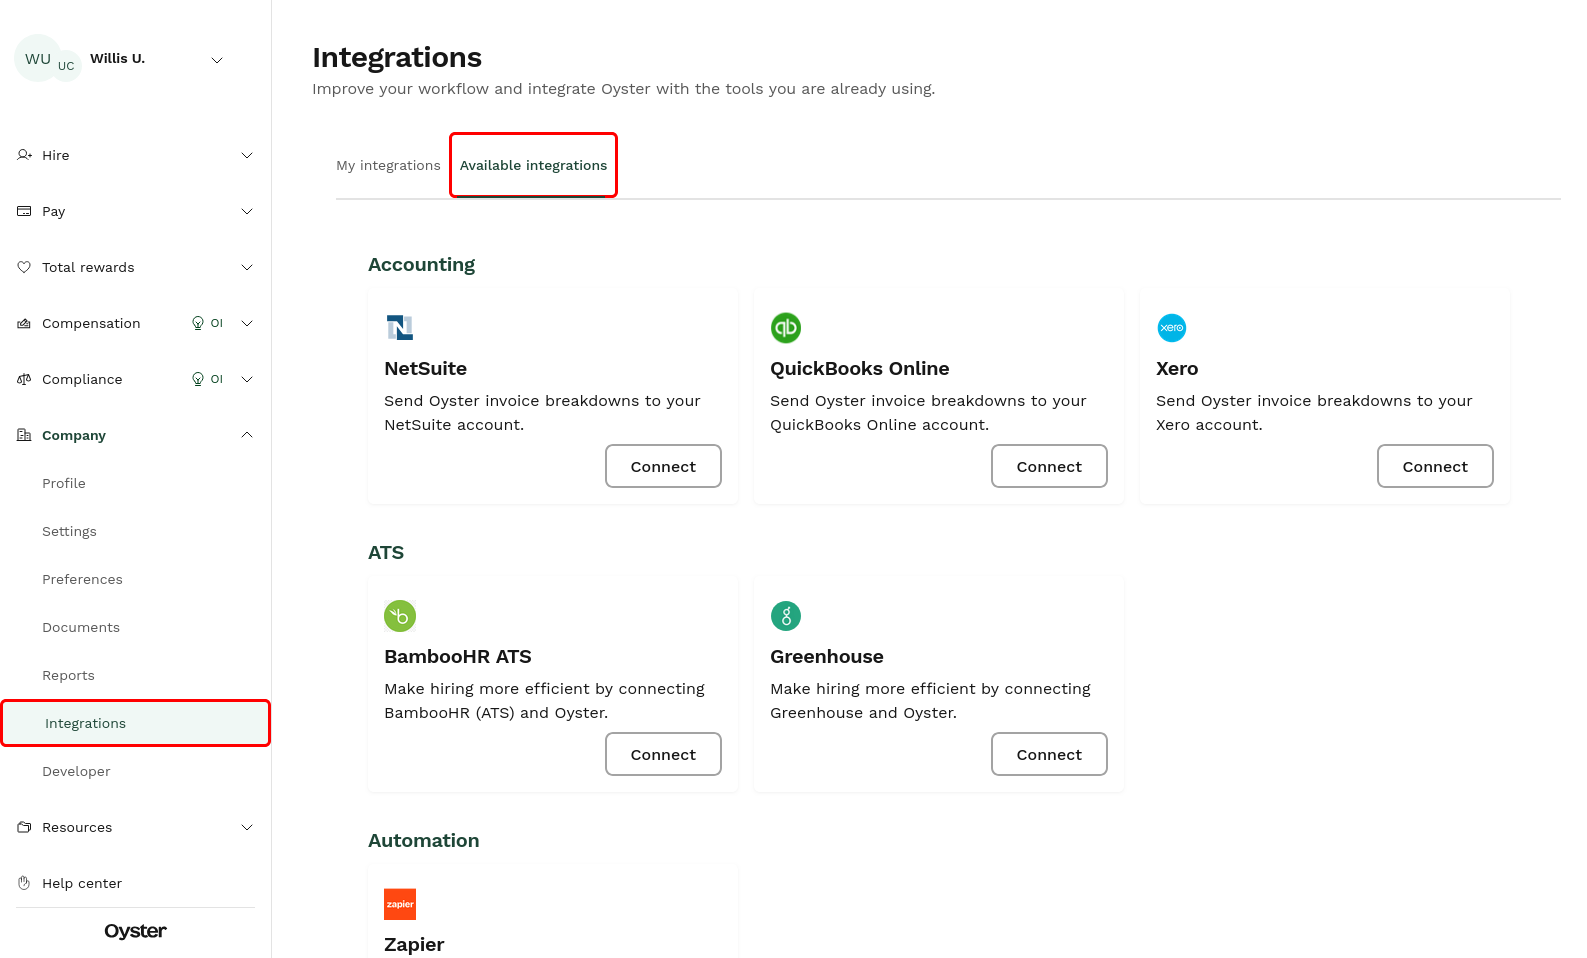Click the Xero logo icon

(1172, 328)
